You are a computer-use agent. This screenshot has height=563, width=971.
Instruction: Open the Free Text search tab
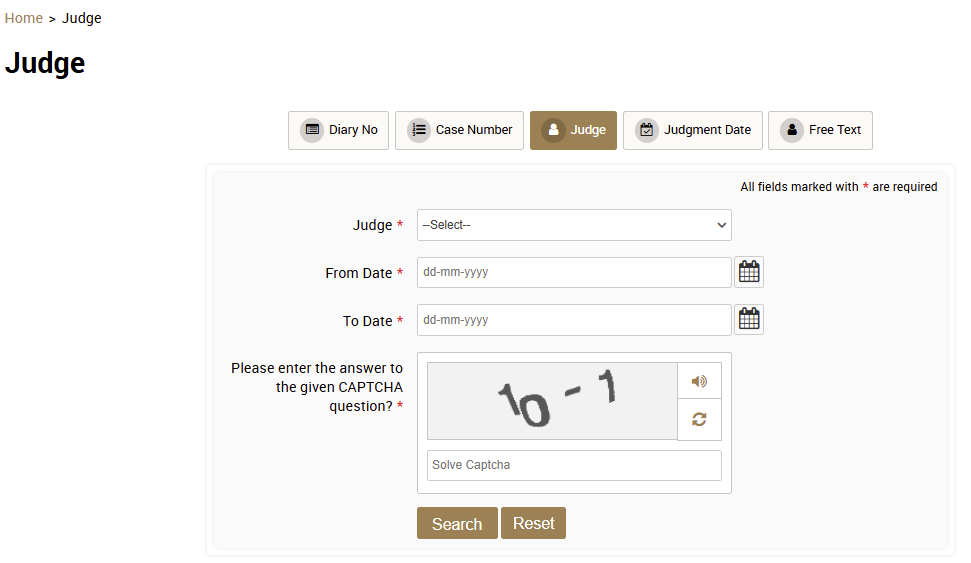(820, 130)
